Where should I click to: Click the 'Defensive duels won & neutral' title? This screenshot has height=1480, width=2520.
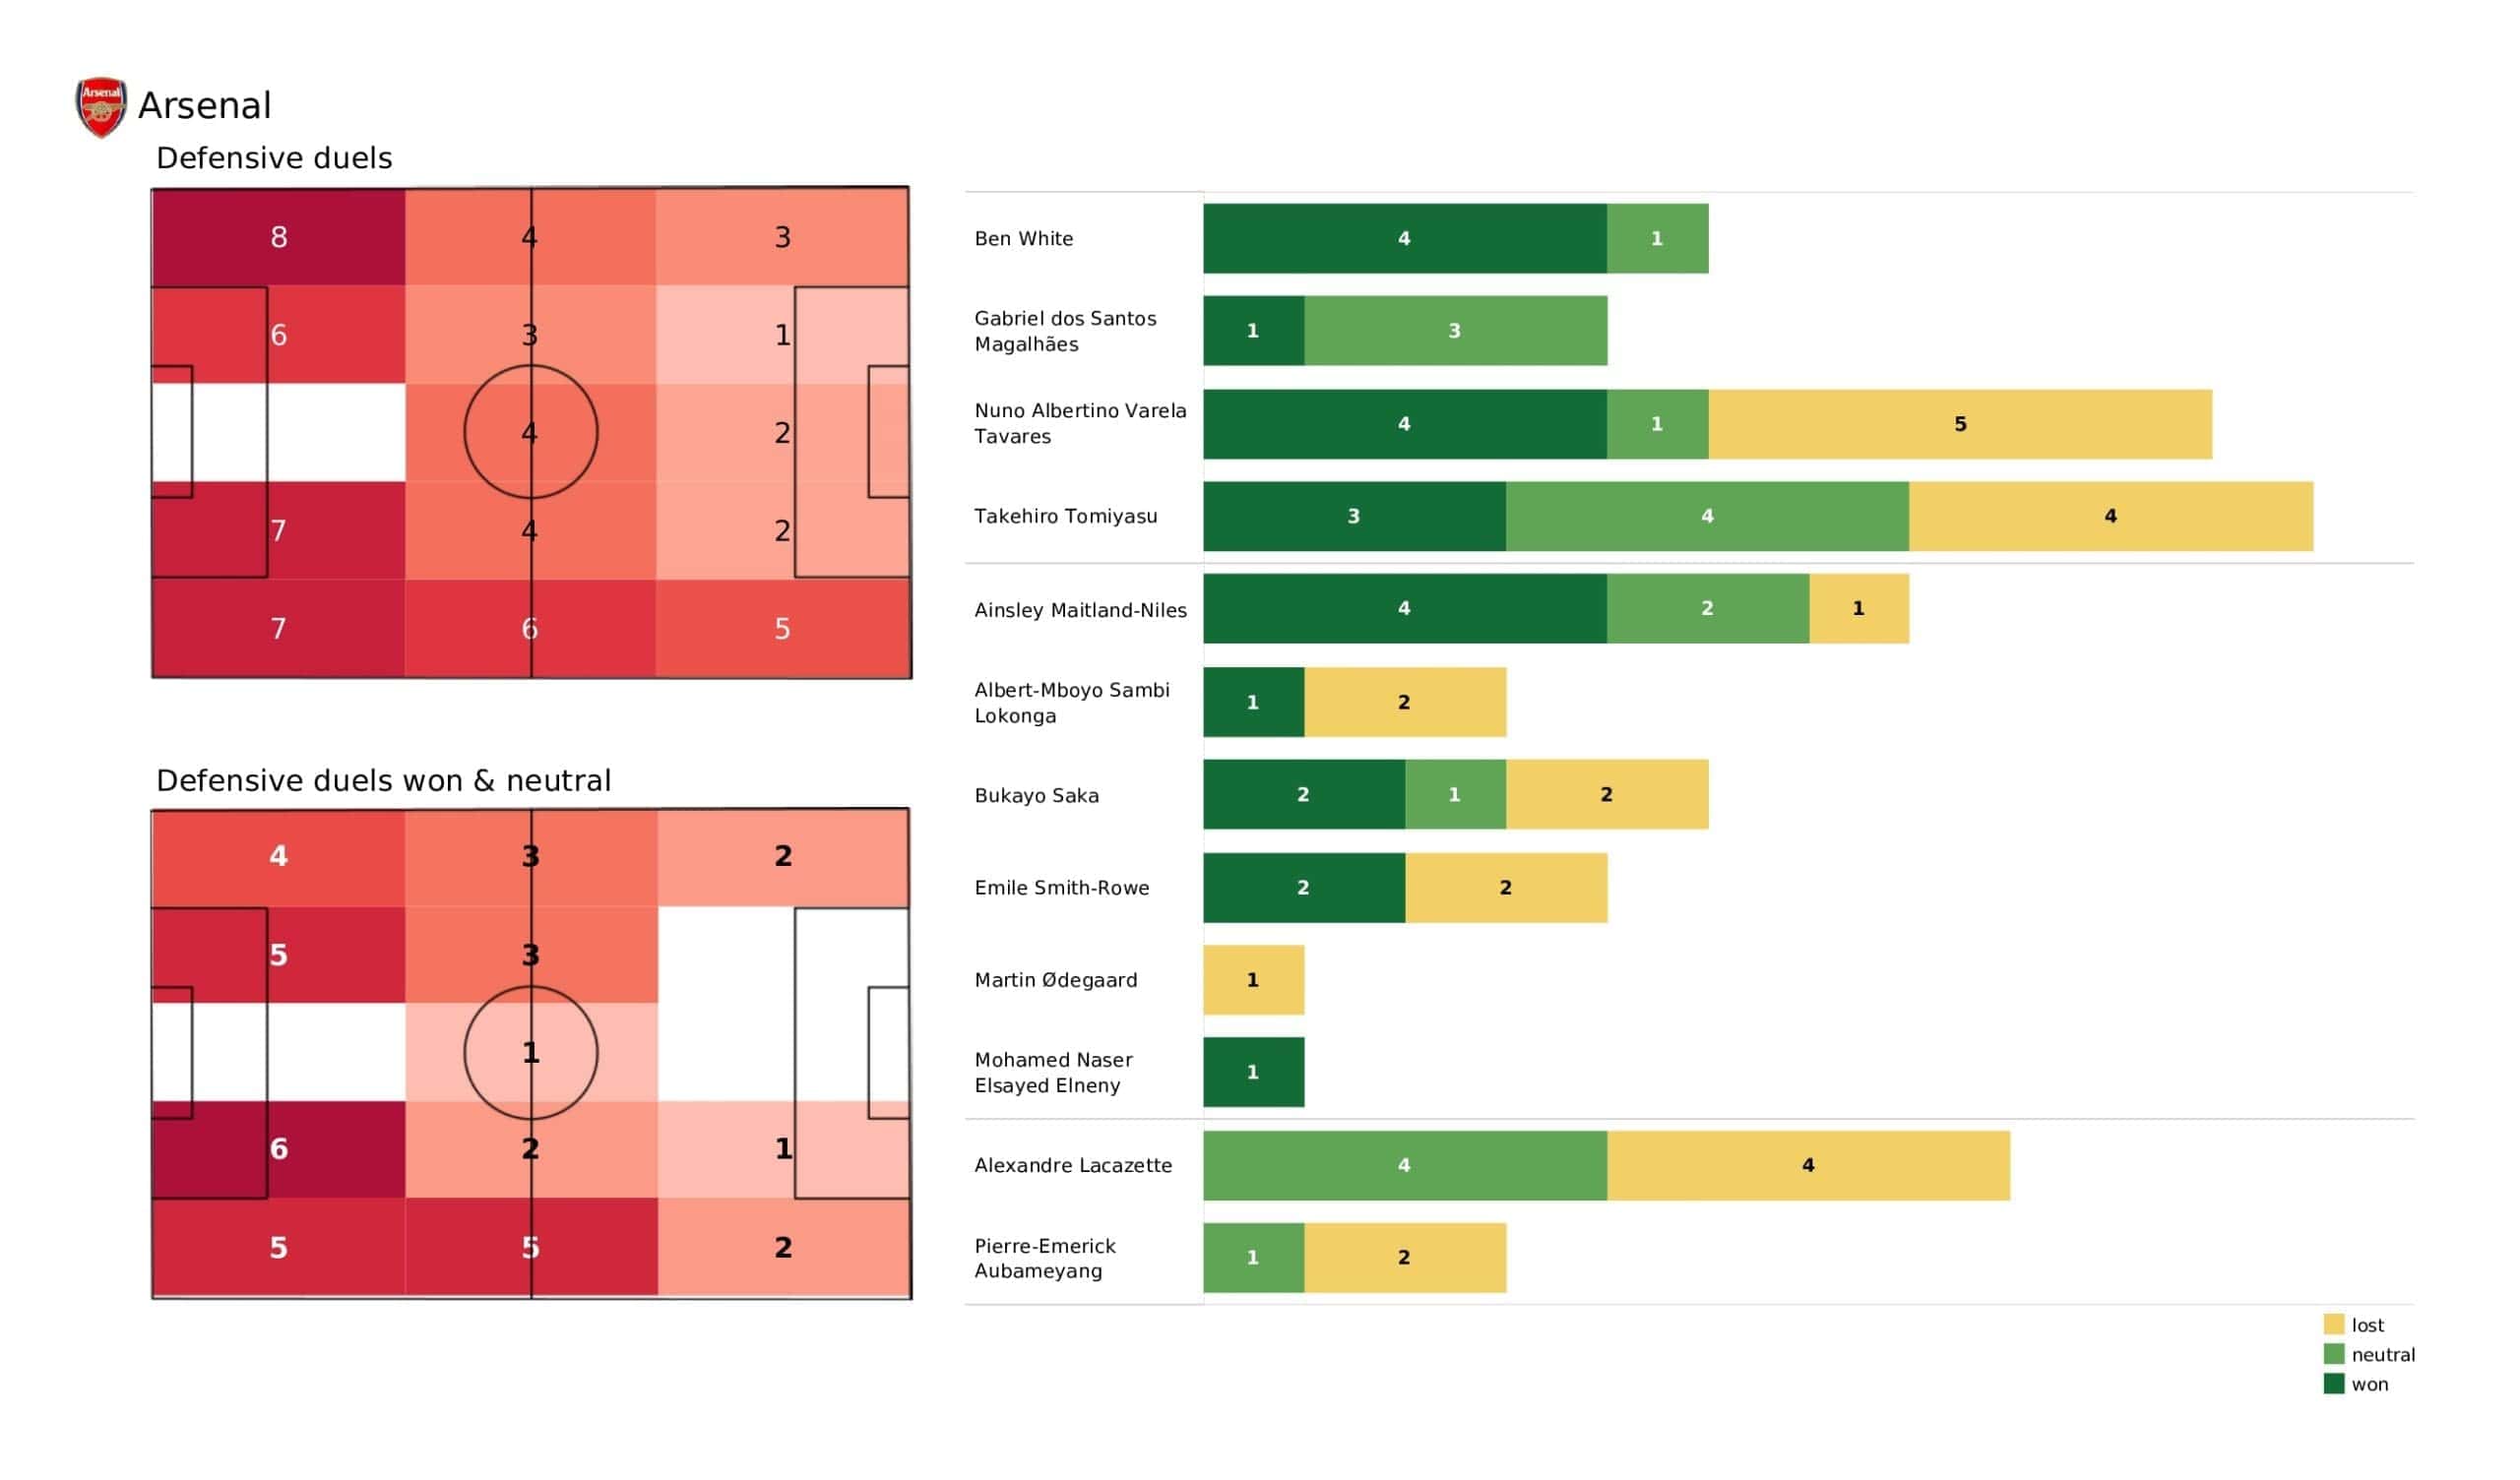click(x=383, y=780)
